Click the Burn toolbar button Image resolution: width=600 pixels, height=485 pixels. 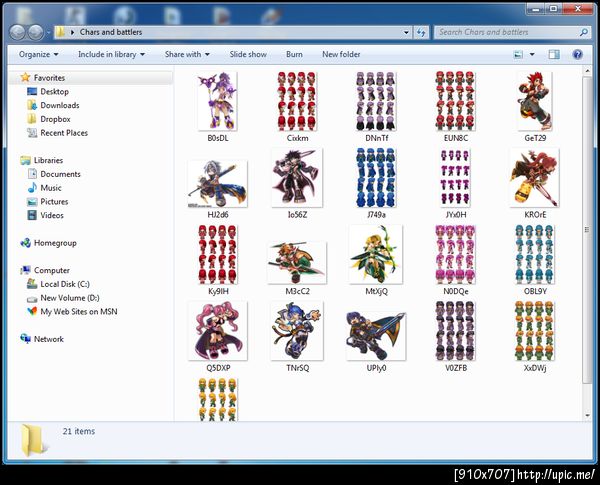click(x=294, y=54)
